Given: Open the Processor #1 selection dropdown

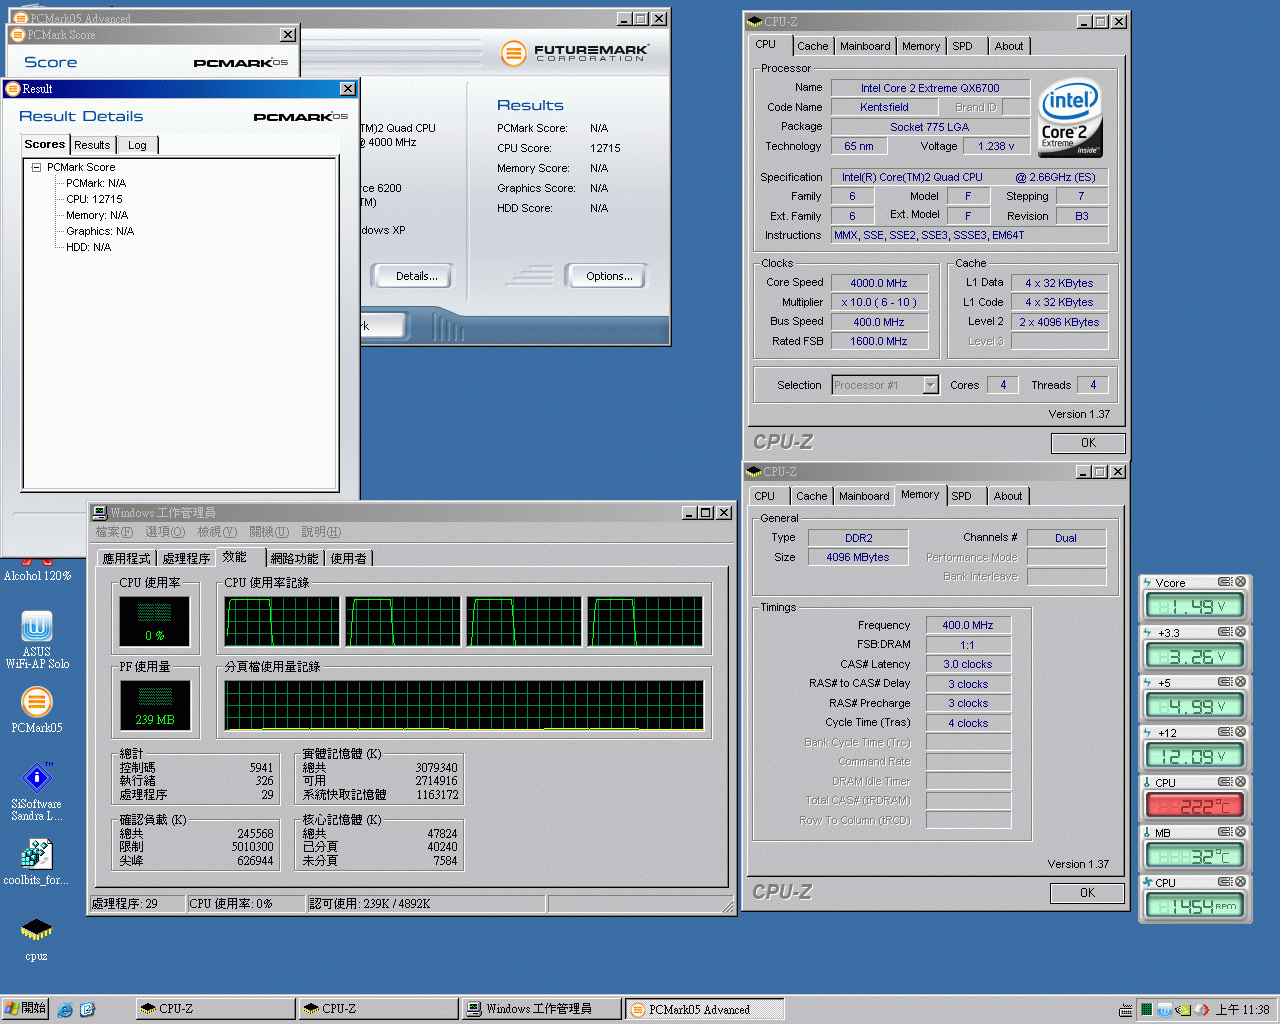Looking at the screenshot, I should pos(930,385).
